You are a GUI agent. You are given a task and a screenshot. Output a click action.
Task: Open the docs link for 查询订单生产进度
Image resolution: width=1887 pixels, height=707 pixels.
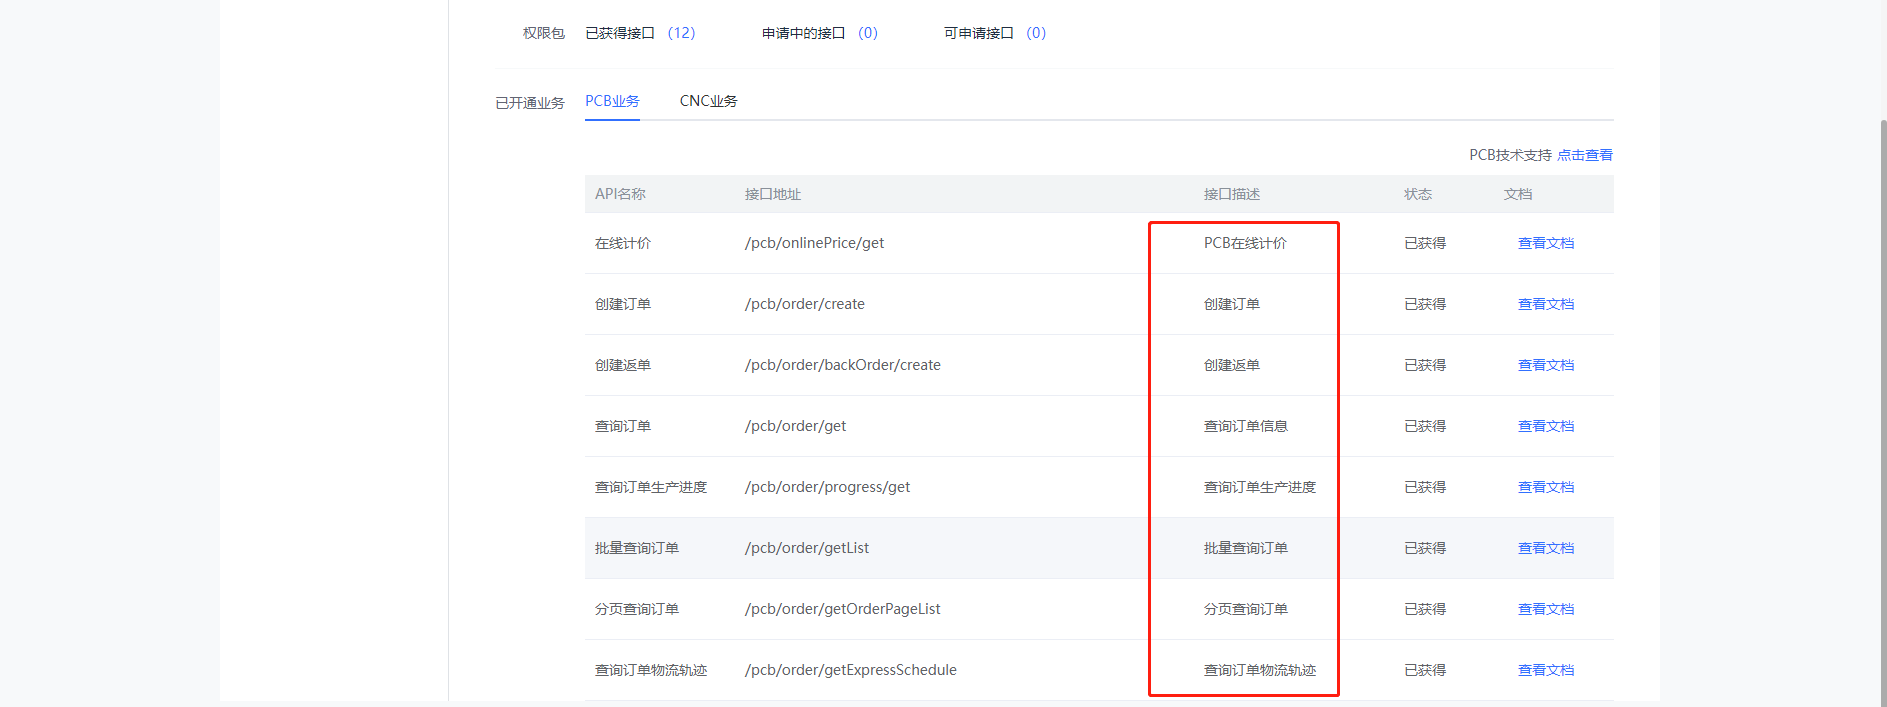pos(1545,487)
